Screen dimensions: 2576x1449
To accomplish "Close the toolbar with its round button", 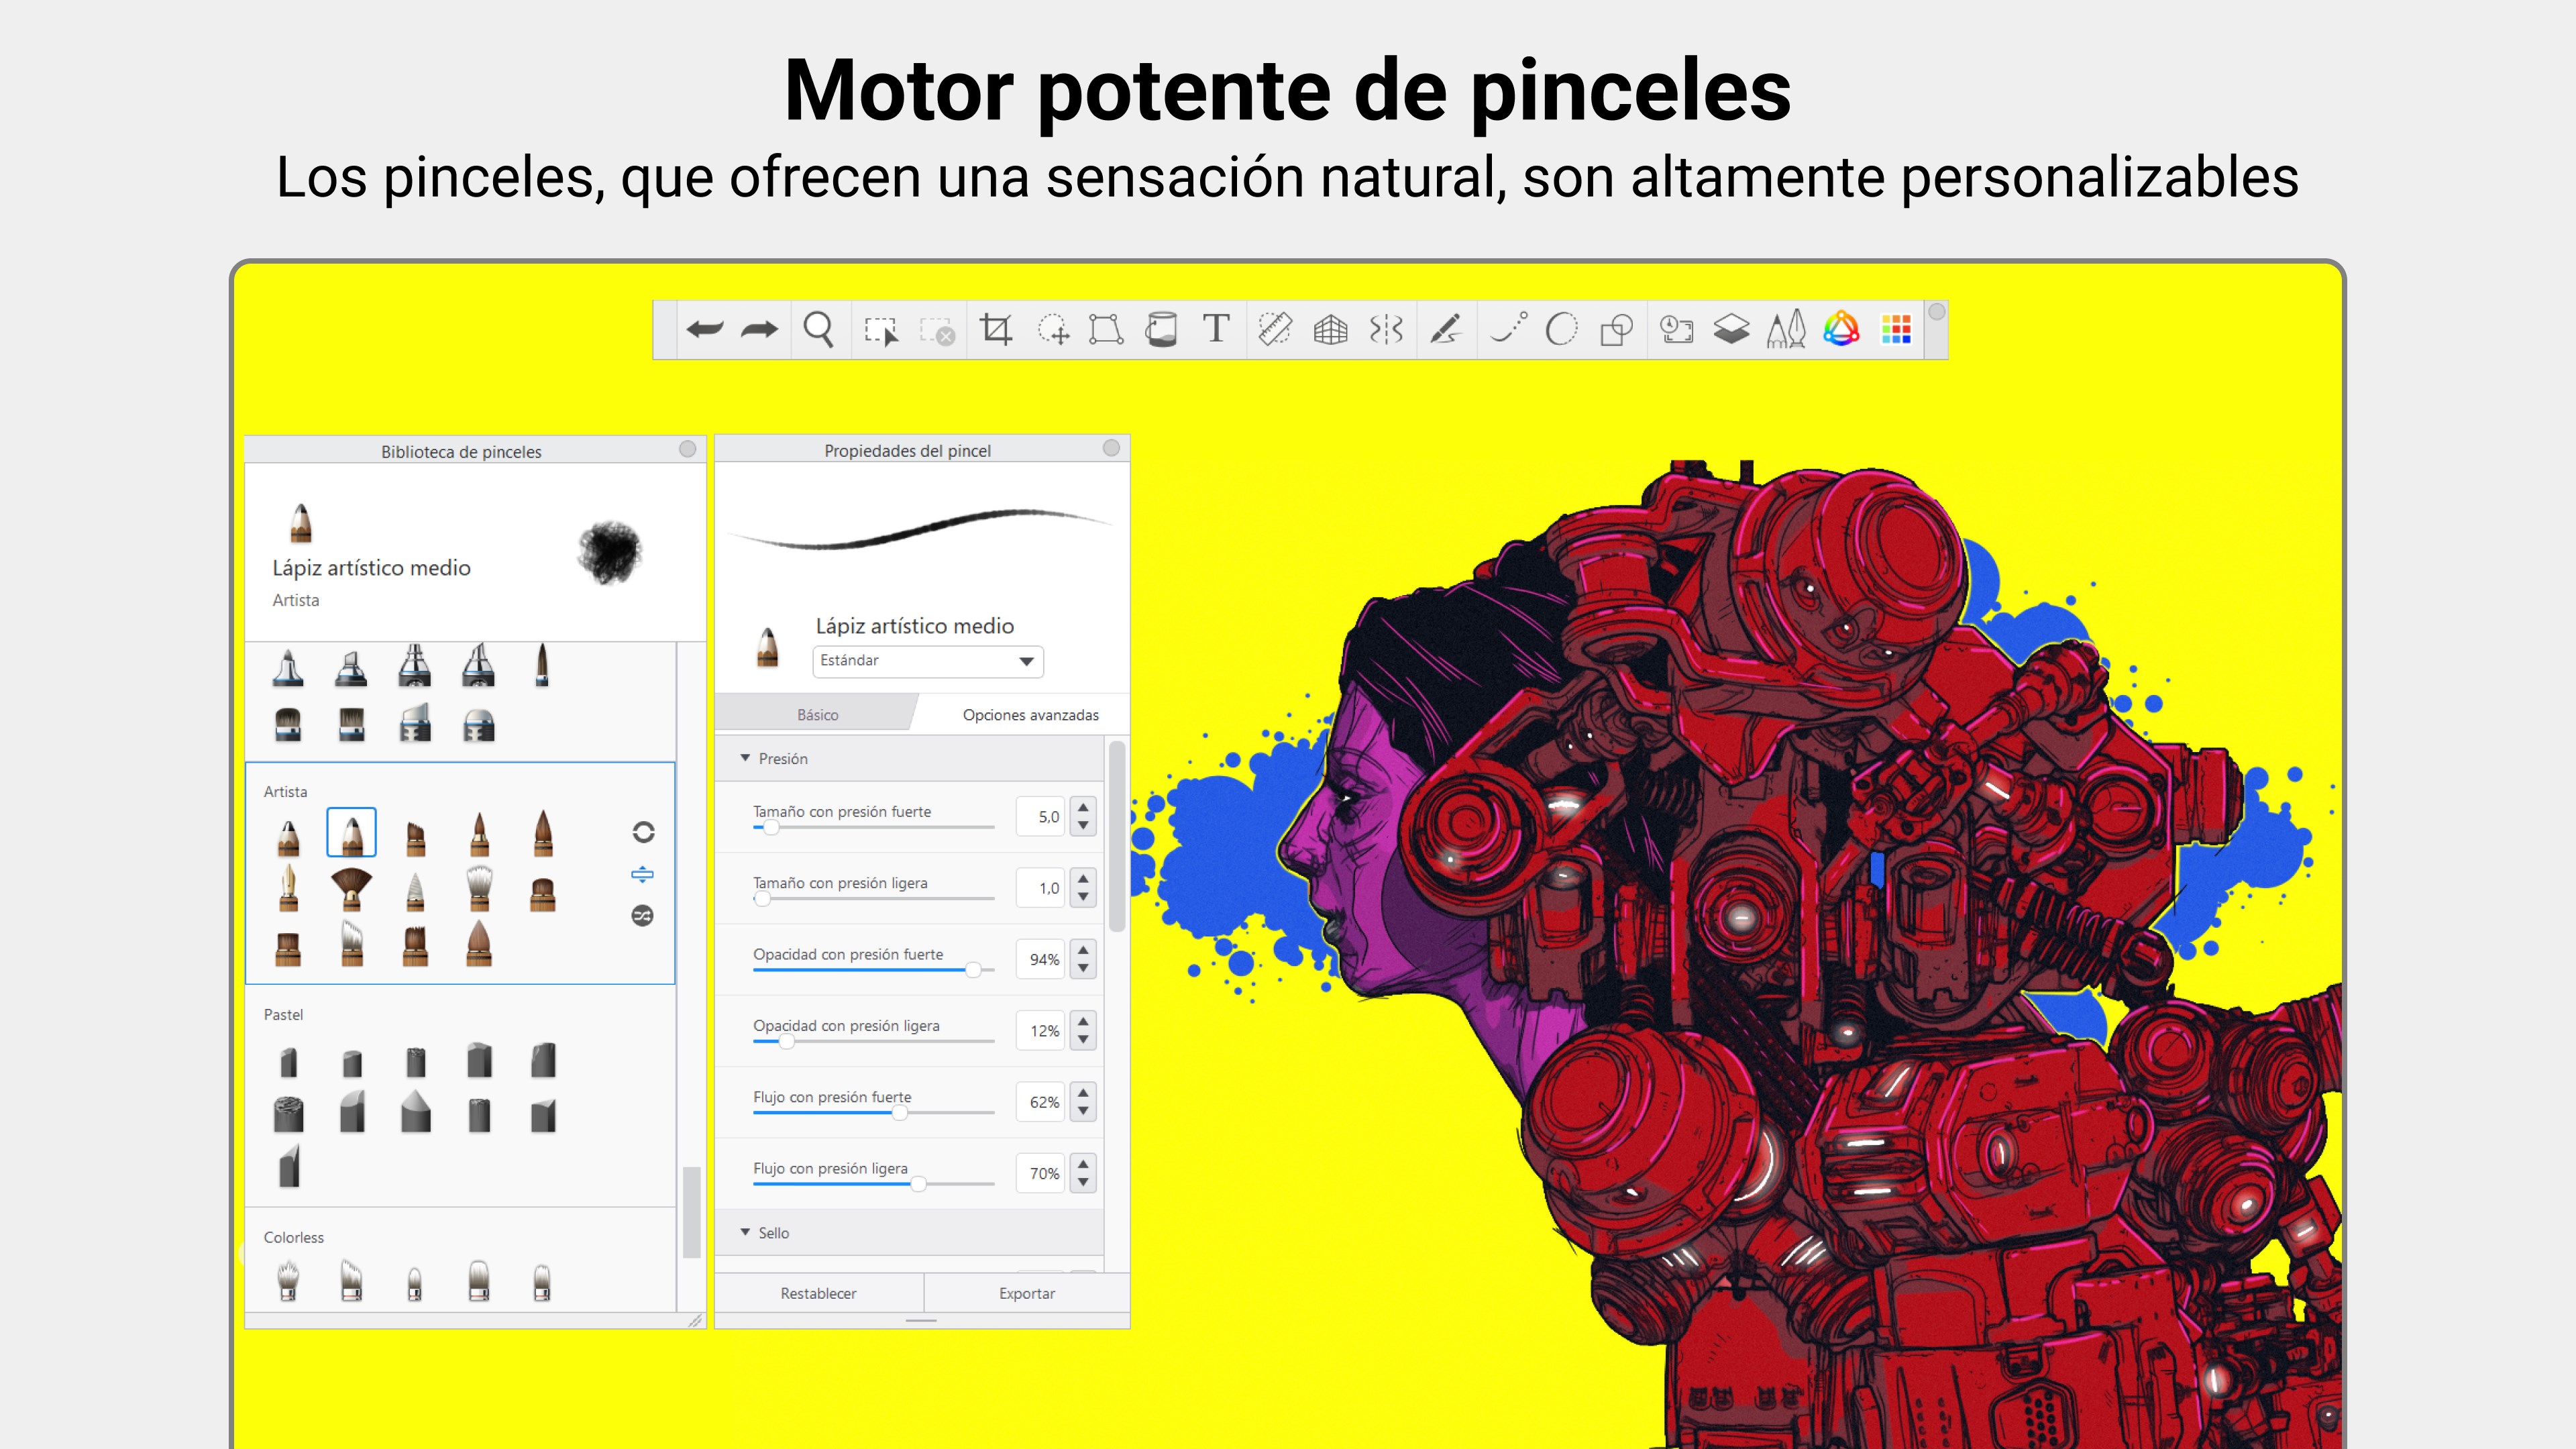I will tap(1936, 312).
